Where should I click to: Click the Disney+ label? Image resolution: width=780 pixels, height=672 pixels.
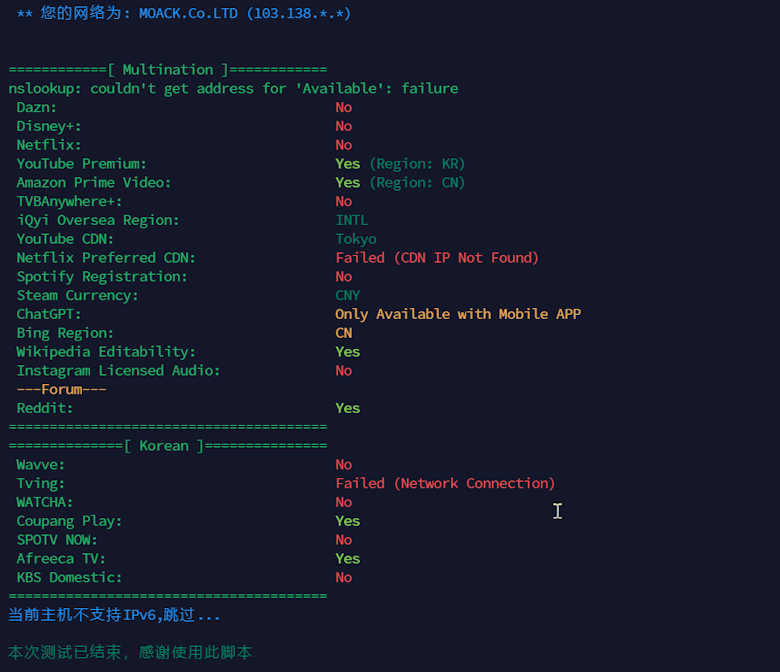49,126
